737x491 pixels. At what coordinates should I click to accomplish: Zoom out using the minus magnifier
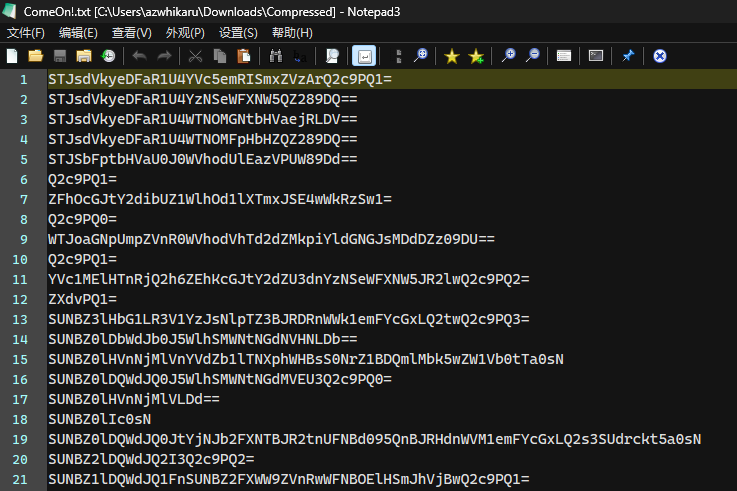[533, 56]
